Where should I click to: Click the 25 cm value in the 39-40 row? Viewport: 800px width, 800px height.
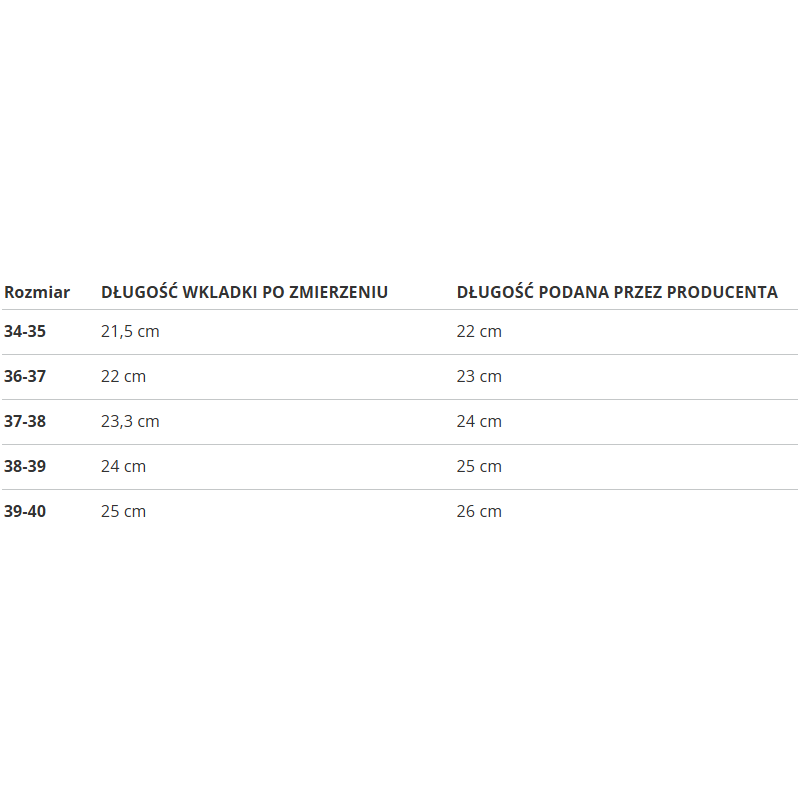(x=123, y=511)
